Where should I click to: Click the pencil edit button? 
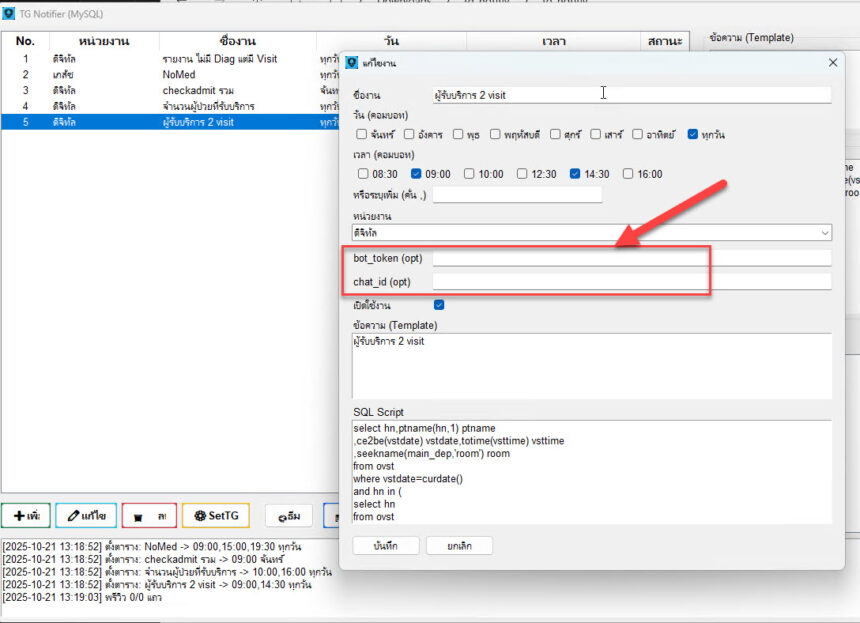pos(86,515)
